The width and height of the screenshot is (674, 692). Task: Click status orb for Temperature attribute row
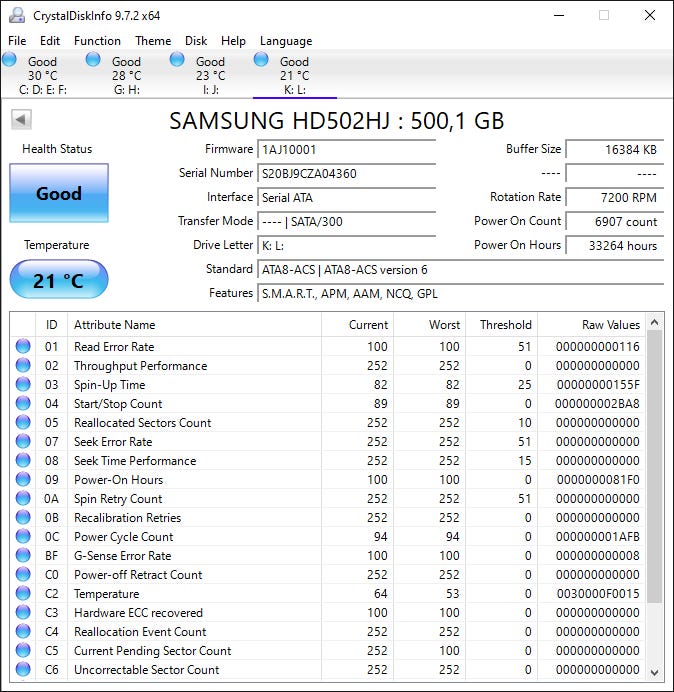coord(23,594)
